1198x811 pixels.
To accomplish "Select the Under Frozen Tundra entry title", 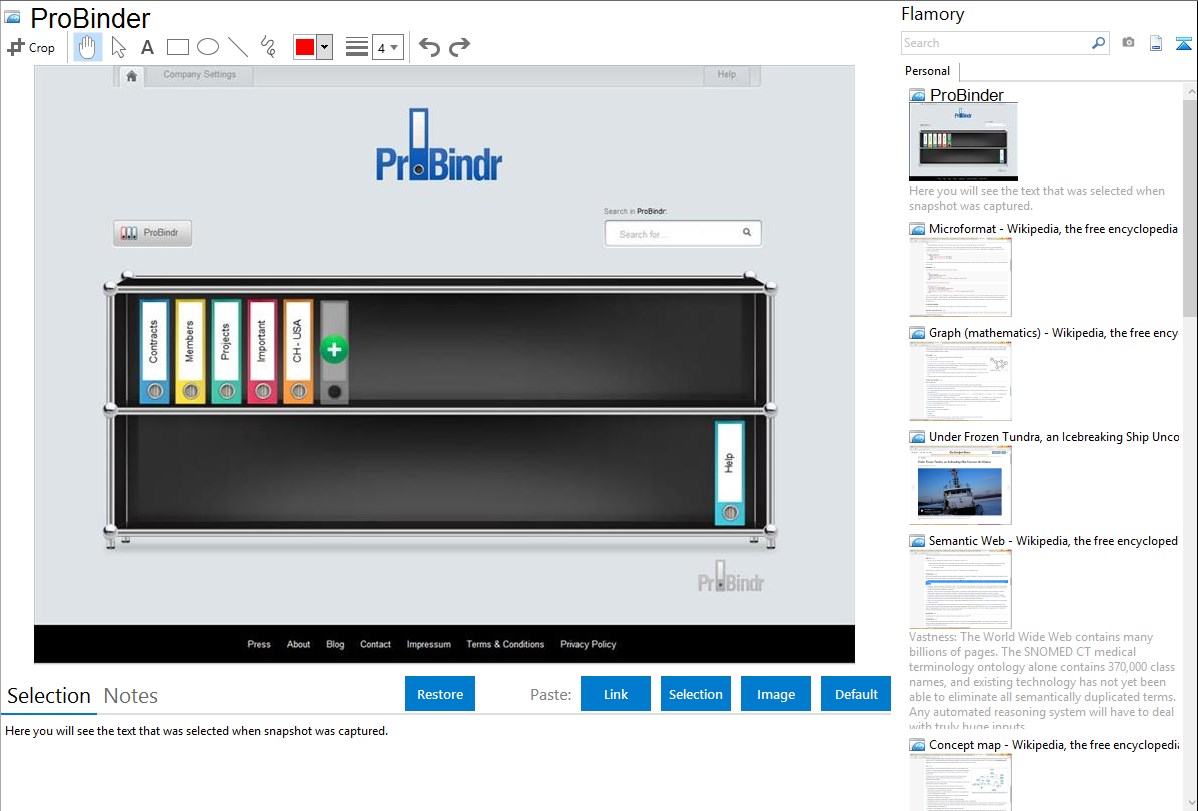I will (1054, 436).
